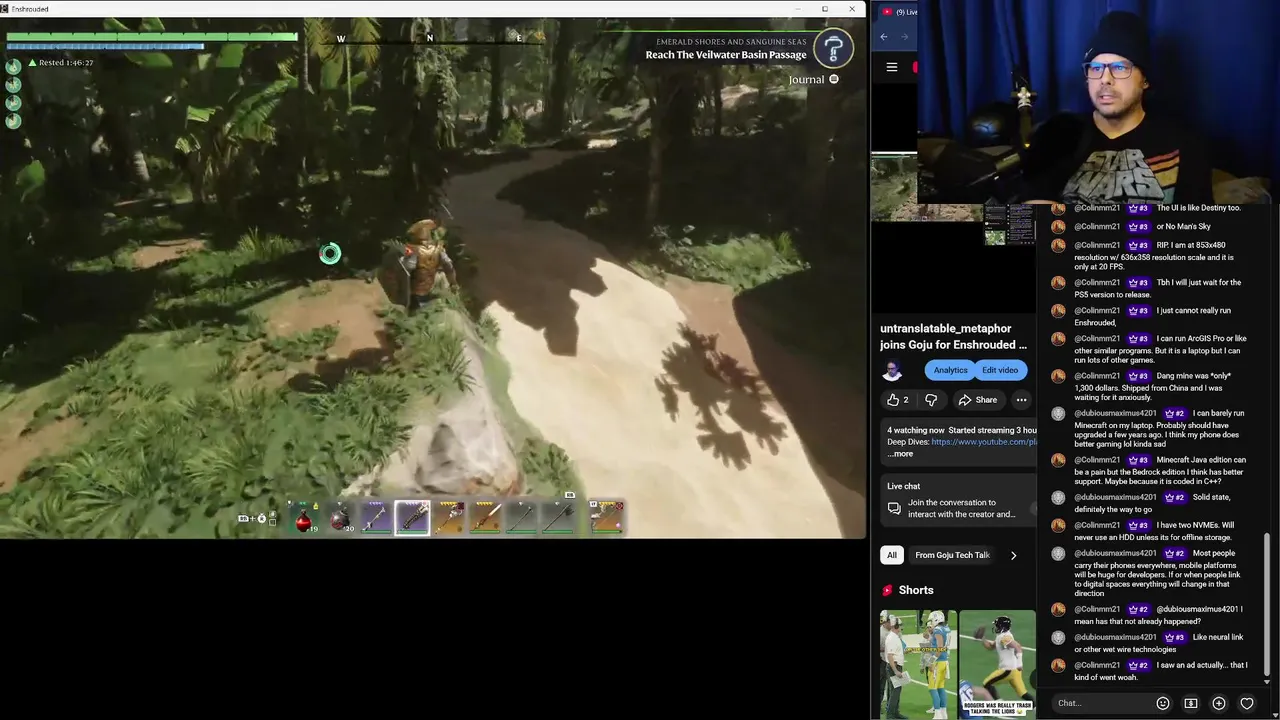Viewport: 1280px width, 720px height.
Task: Click the Shorts logo icon
Action: tap(887, 590)
